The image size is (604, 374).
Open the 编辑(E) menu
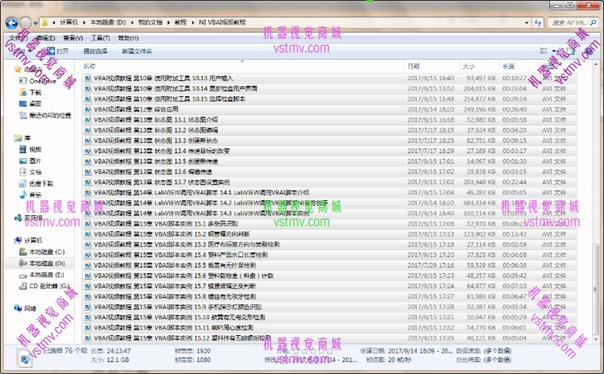coord(45,38)
